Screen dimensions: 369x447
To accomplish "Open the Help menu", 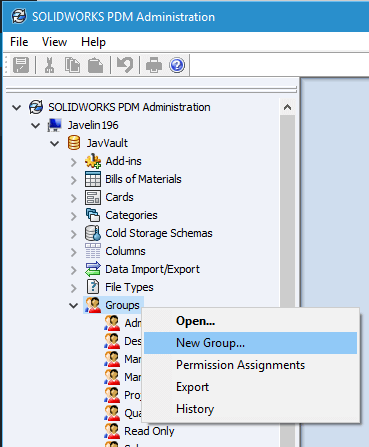I will tap(93, 42).
